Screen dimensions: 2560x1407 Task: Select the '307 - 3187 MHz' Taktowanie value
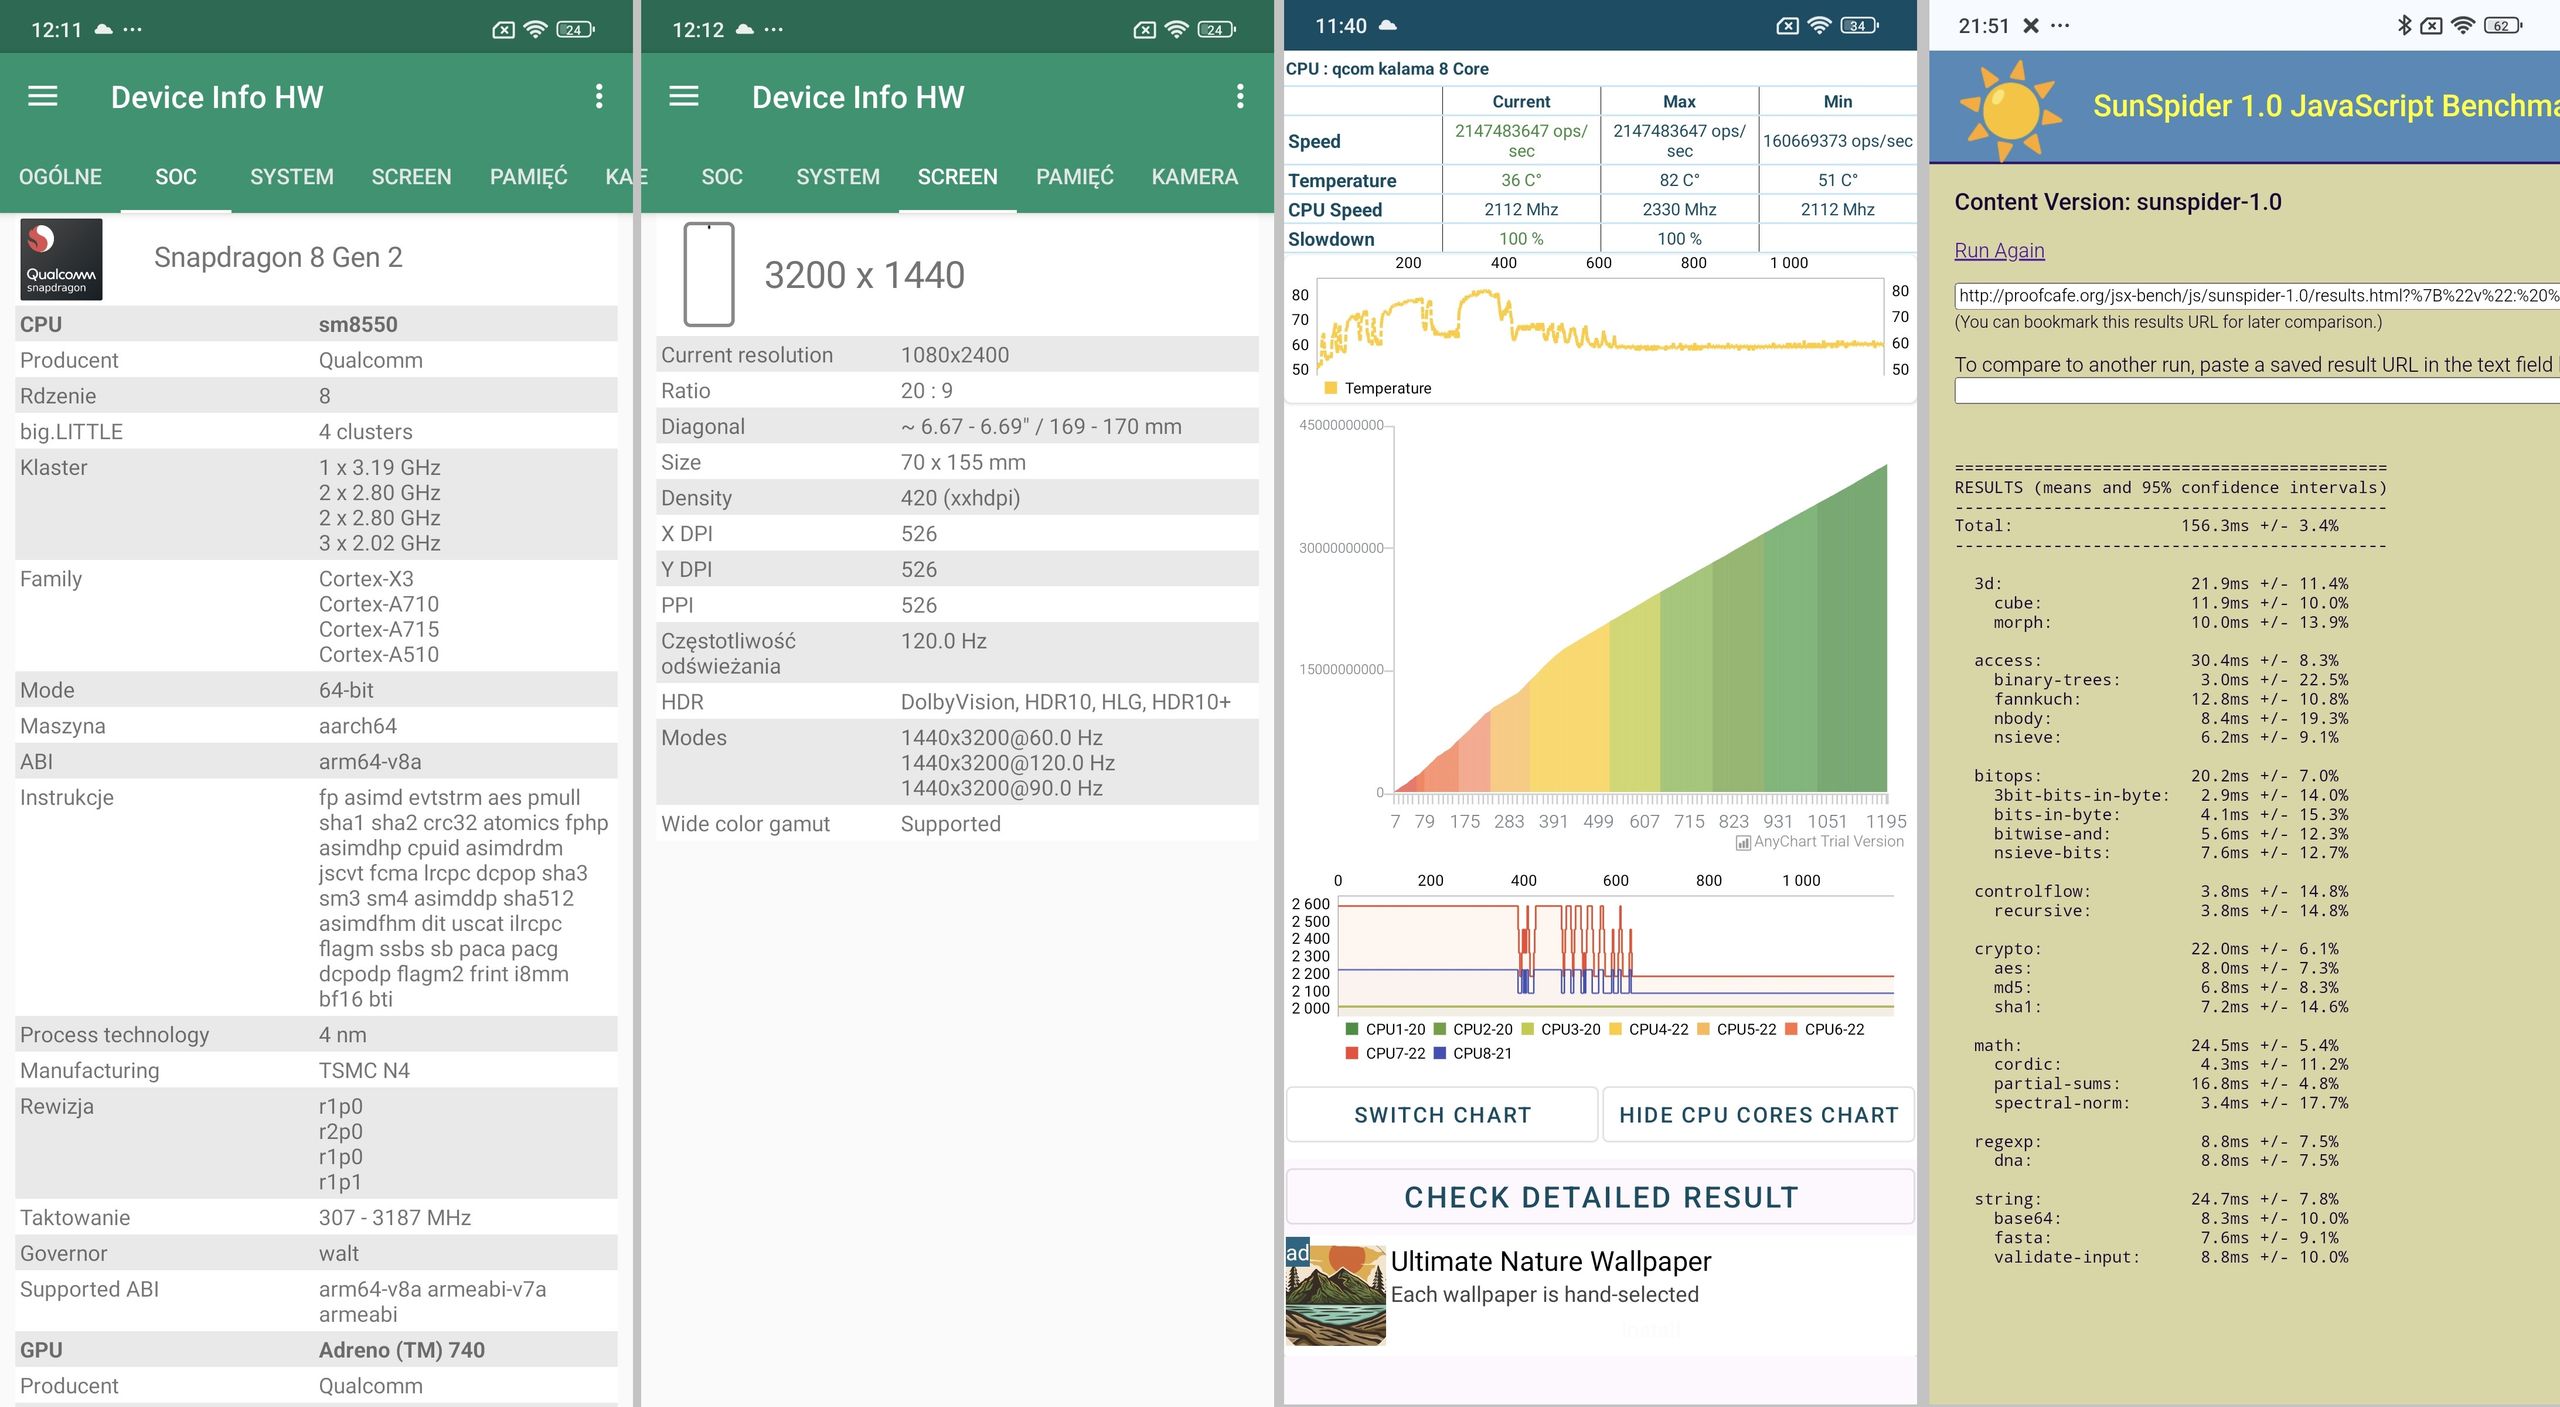395,1217
